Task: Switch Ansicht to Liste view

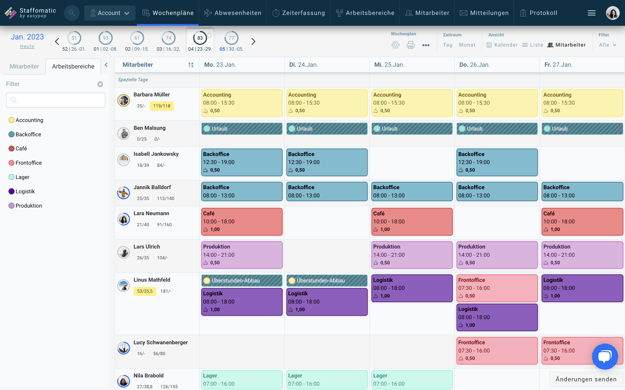Action: click(533, 45)
